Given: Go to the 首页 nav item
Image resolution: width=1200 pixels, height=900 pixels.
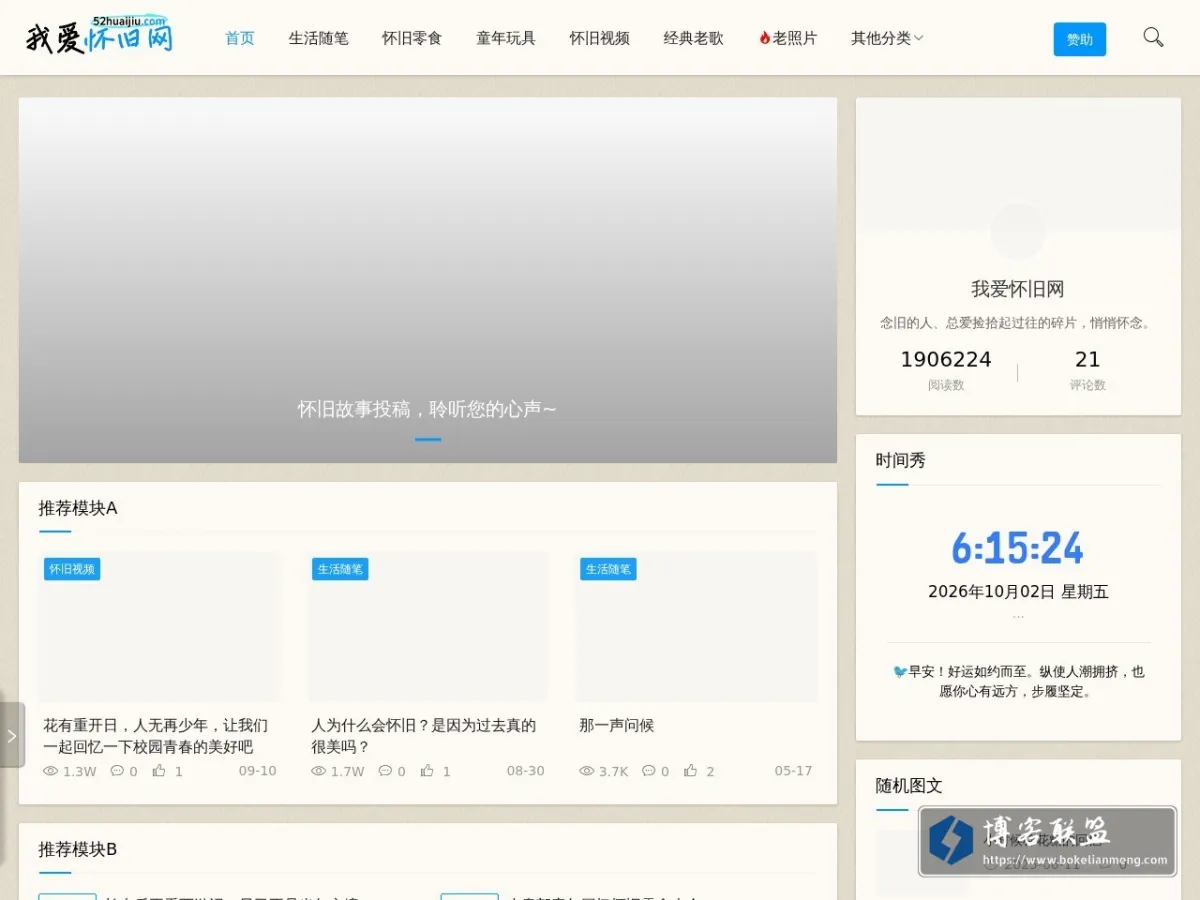Looking at the screenshot, I should [240, 38].
